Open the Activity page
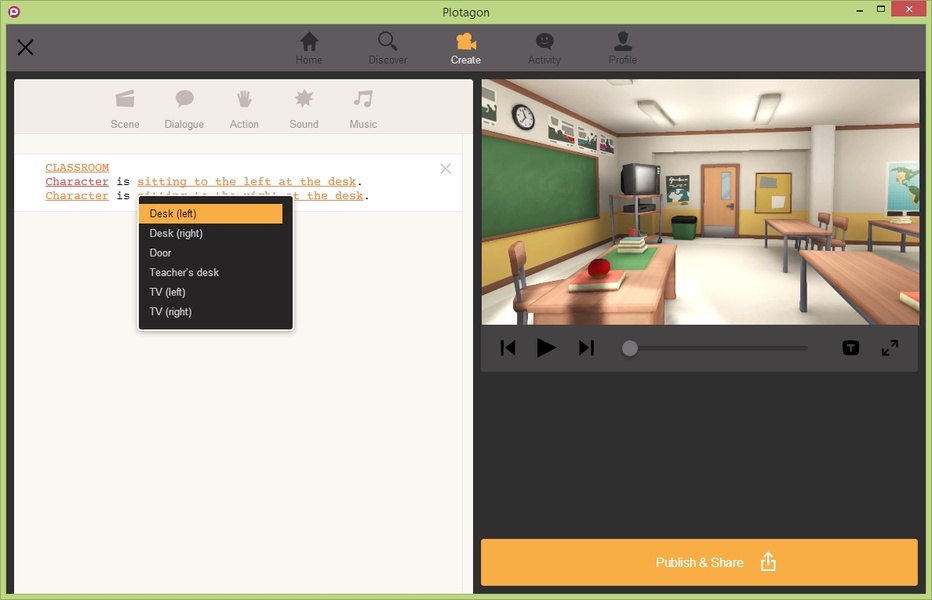Image resolution: width=932 pixels, height=600 pixels. (x=544, y=48)
